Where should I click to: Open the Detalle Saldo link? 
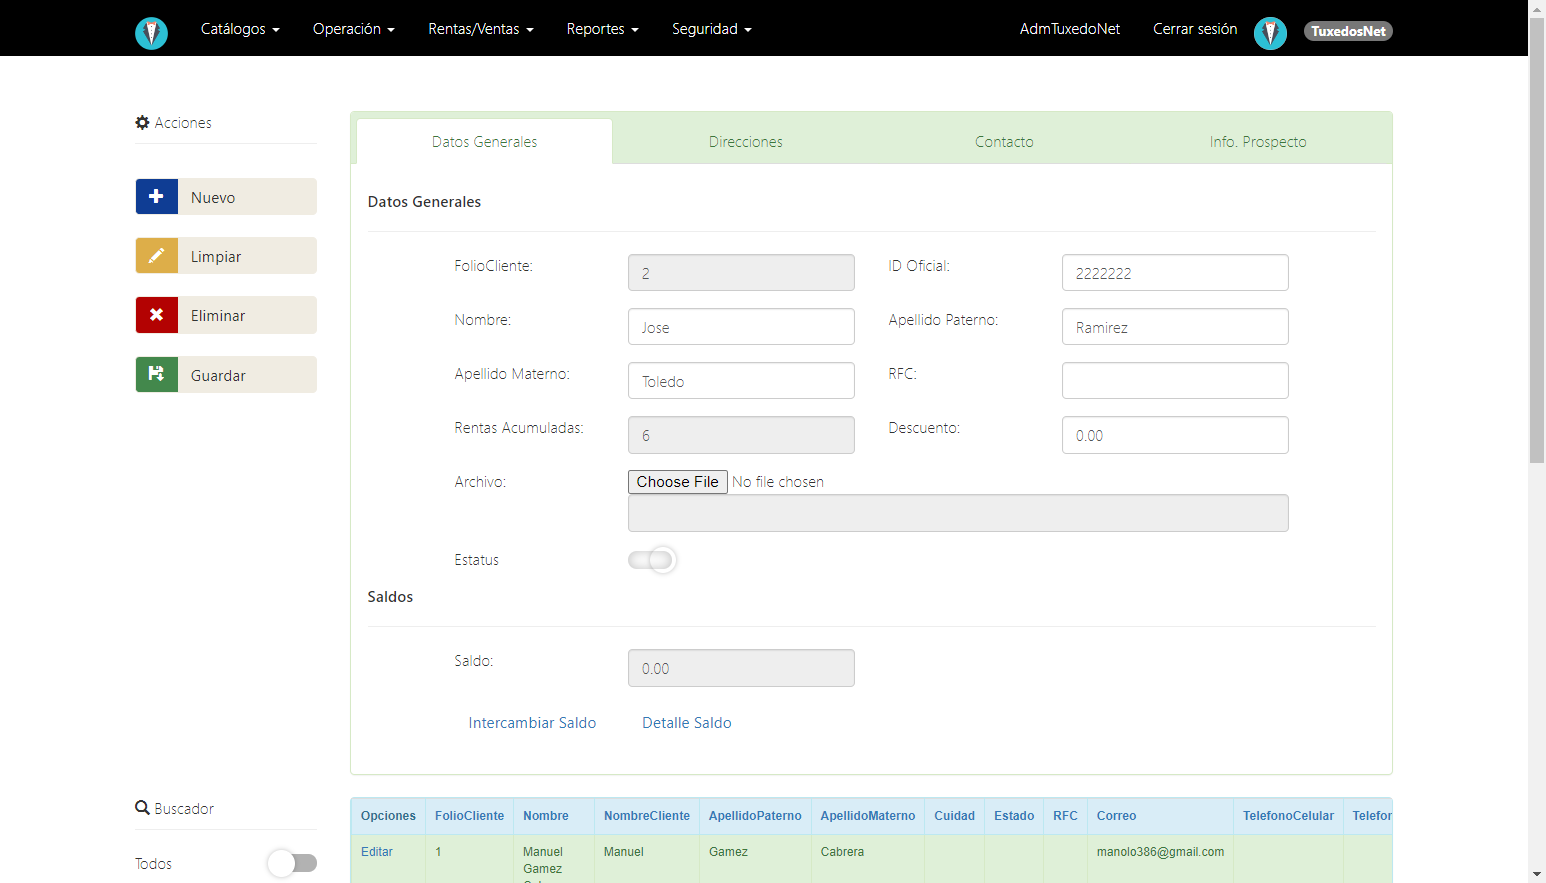click(x=687, y=723)
